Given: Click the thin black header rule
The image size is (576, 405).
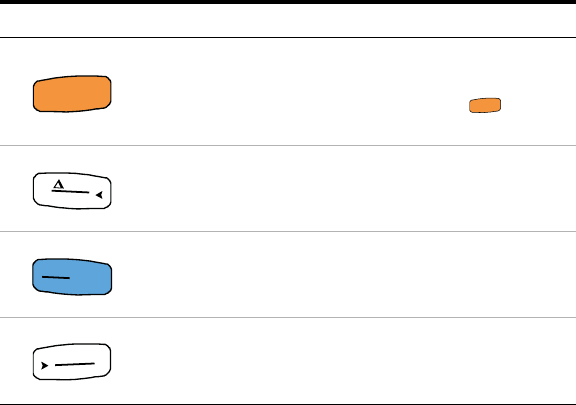Looking at the screenshot, I should [x=288, y=37].
